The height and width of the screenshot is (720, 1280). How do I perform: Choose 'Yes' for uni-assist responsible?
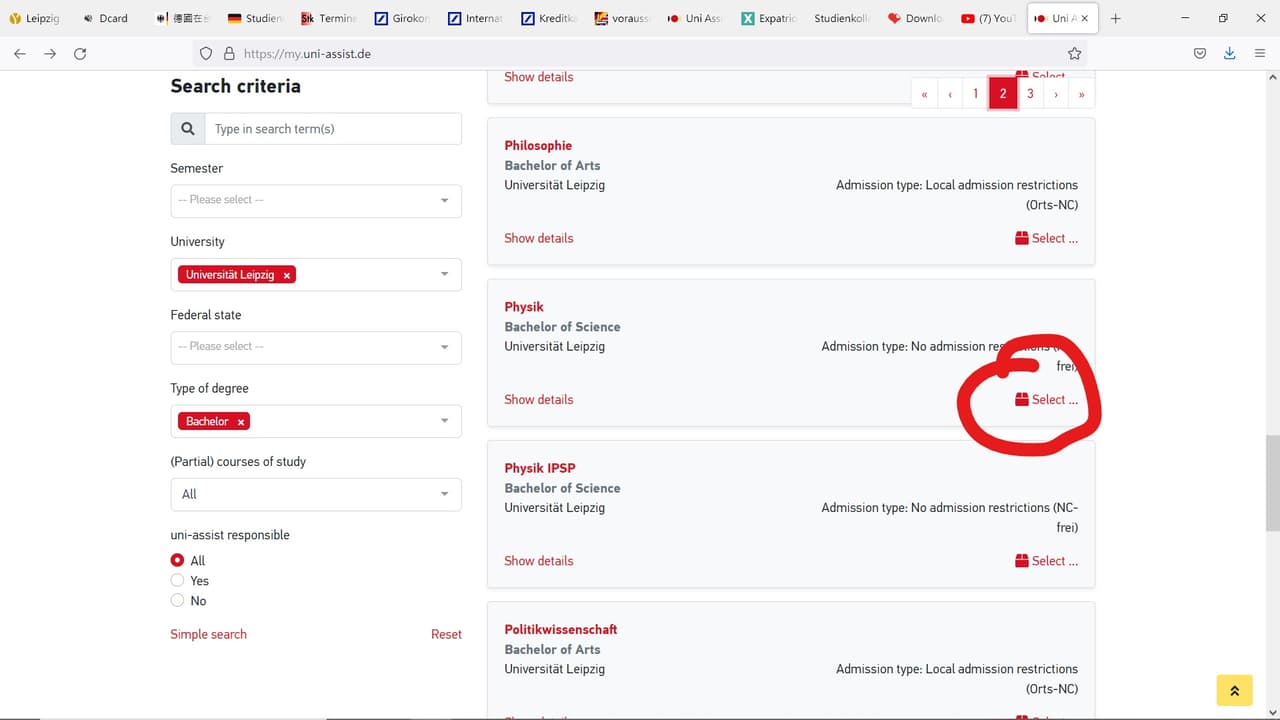coord(177,581)
